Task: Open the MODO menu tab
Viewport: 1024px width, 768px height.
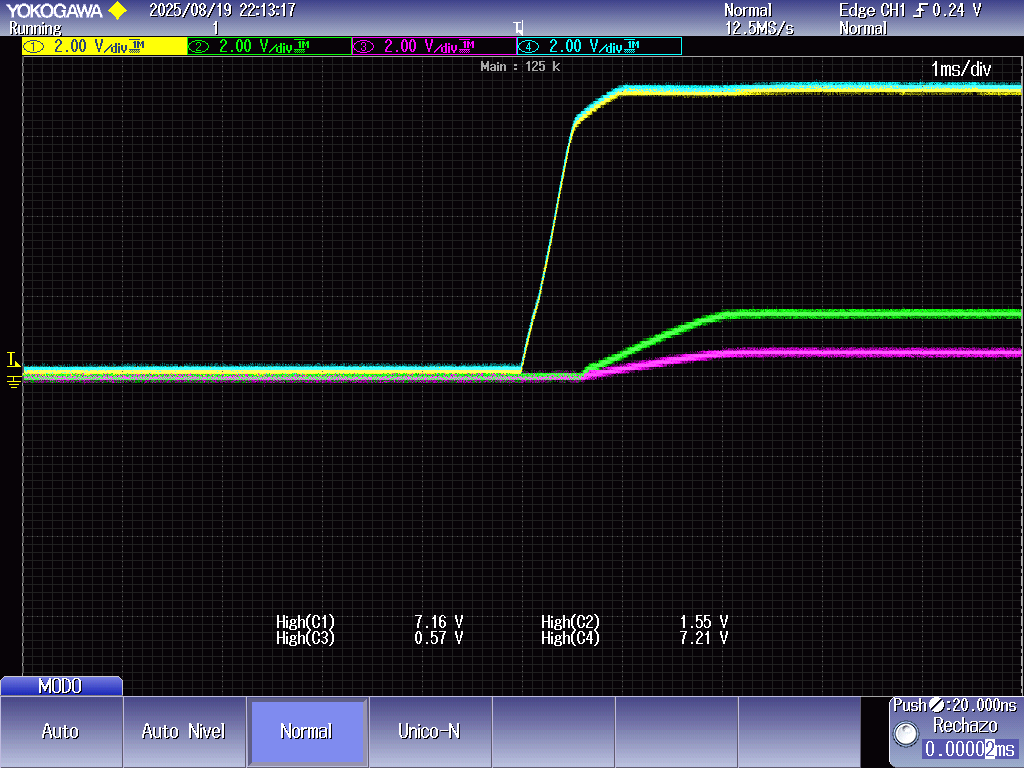Action: (61, 687)
